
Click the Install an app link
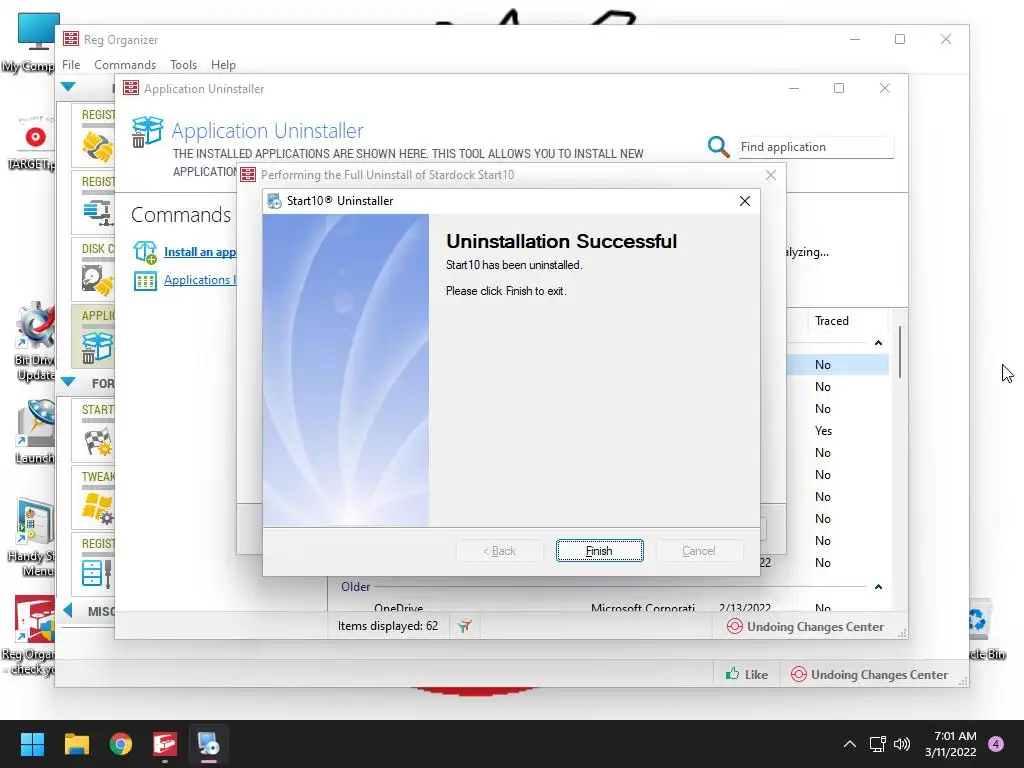pyautogui.click(x=200, y=252)
